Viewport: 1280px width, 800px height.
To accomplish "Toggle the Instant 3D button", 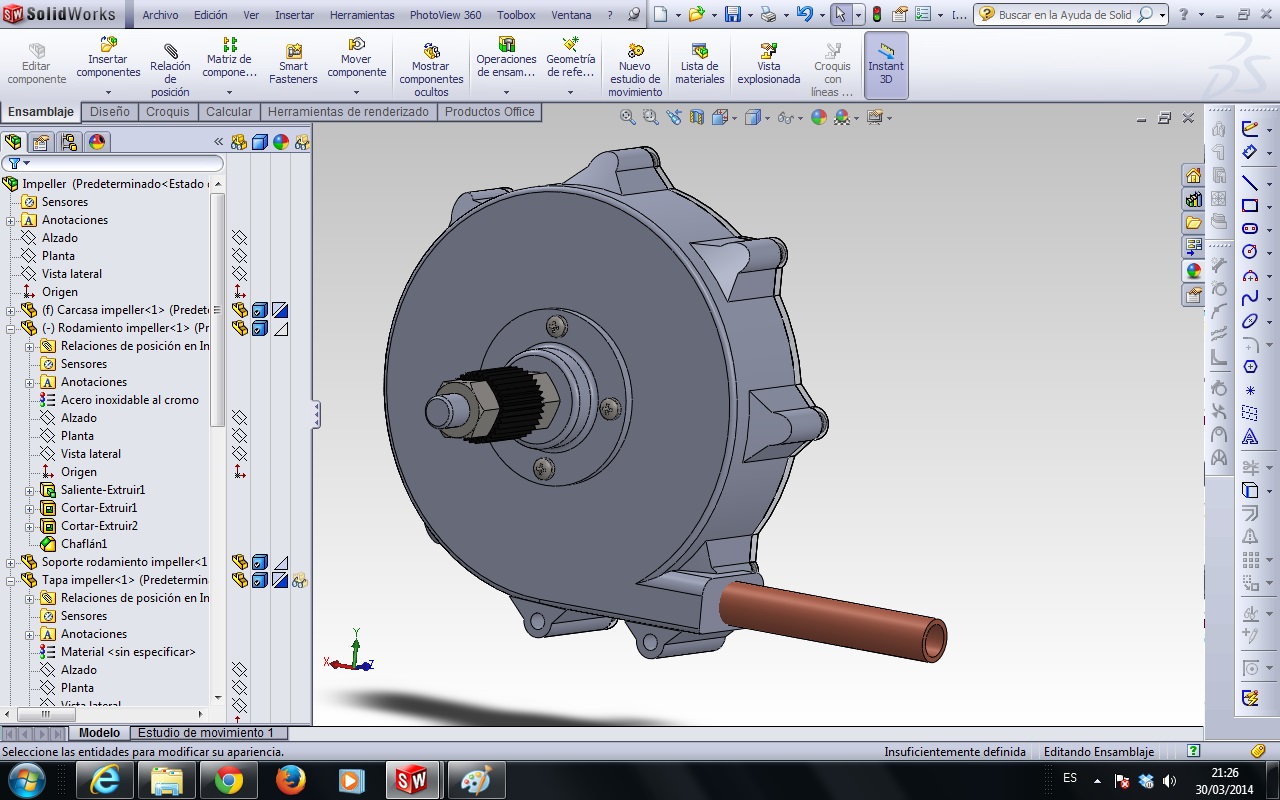I will tap(886, 64).
